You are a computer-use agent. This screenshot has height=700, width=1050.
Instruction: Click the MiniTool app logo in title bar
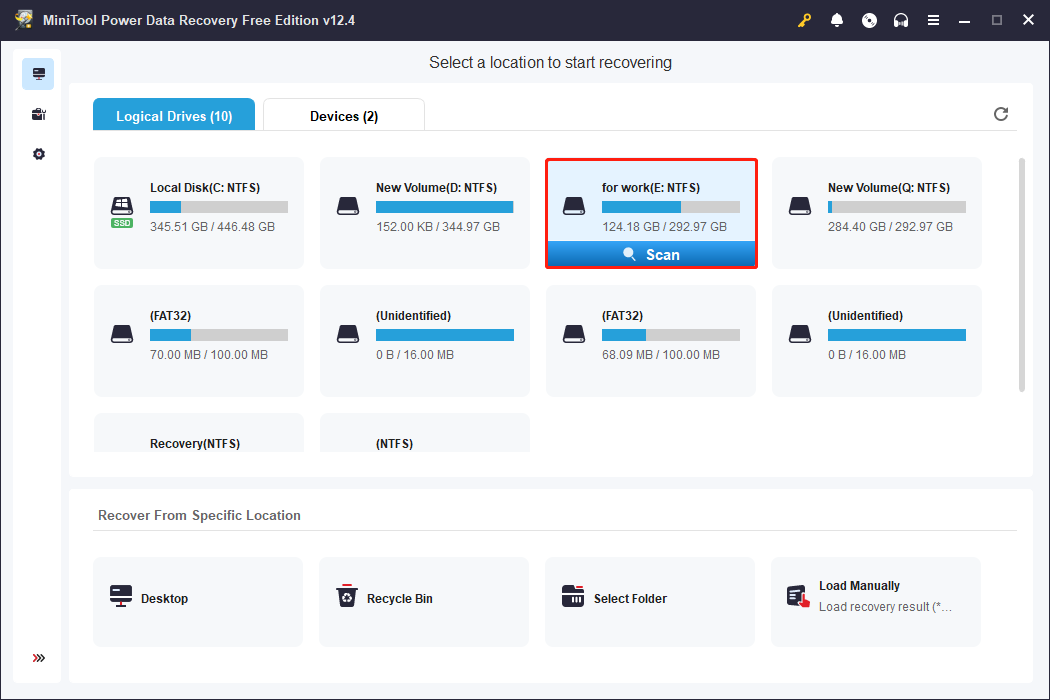[x=24, y=19]
